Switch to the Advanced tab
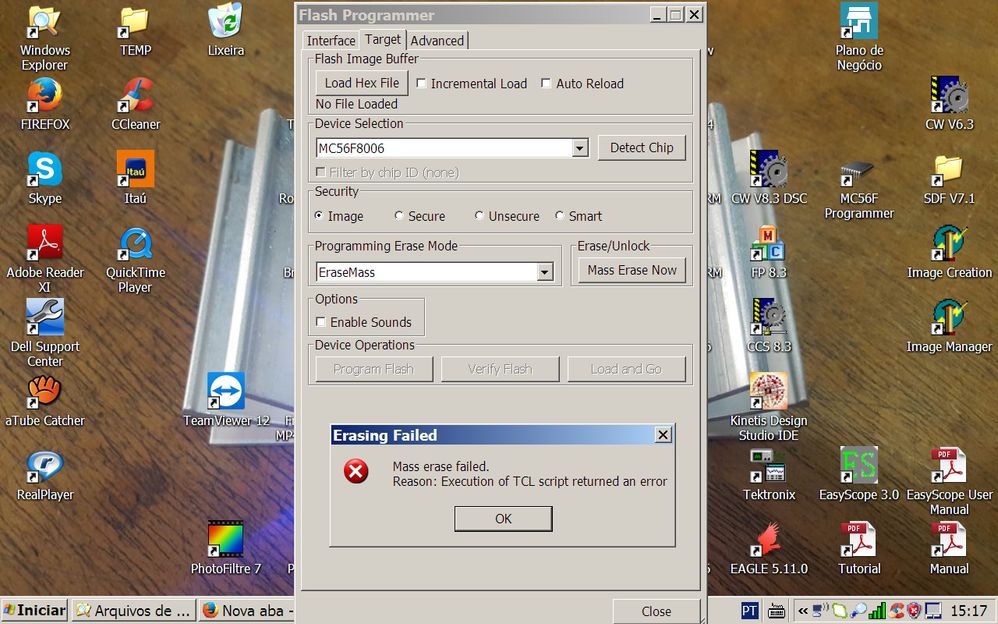998x624 pixels. pyautogui.click(x=437, y=41)
